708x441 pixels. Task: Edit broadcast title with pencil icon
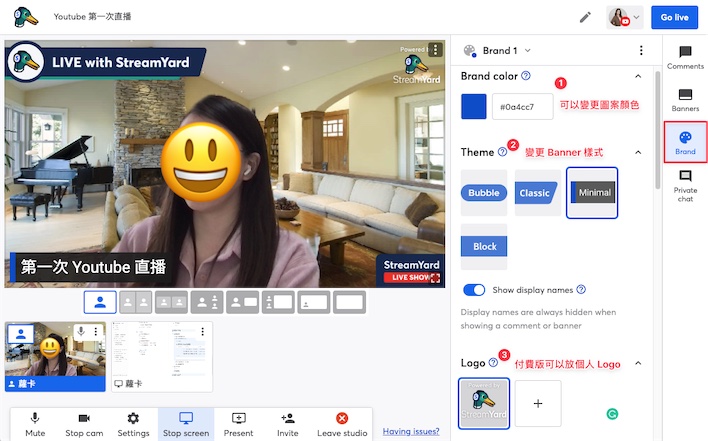coord(585,18)
